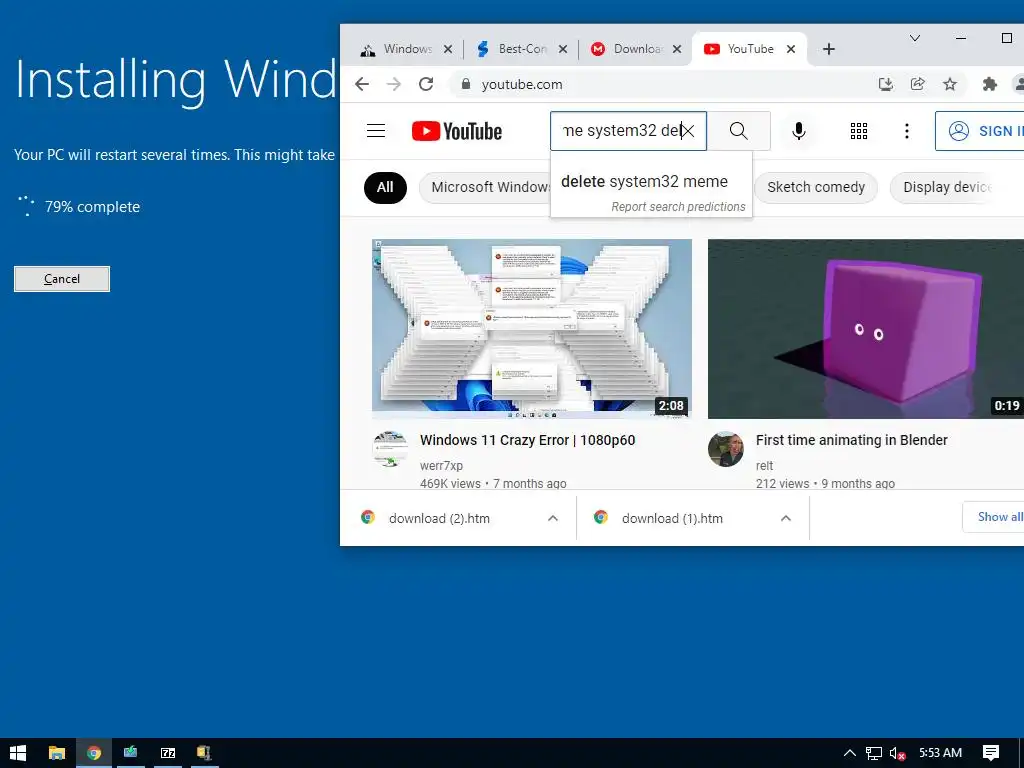The image size is (1024, 768).
Task: Share this page via the share icon
Action: pos(918,84)
